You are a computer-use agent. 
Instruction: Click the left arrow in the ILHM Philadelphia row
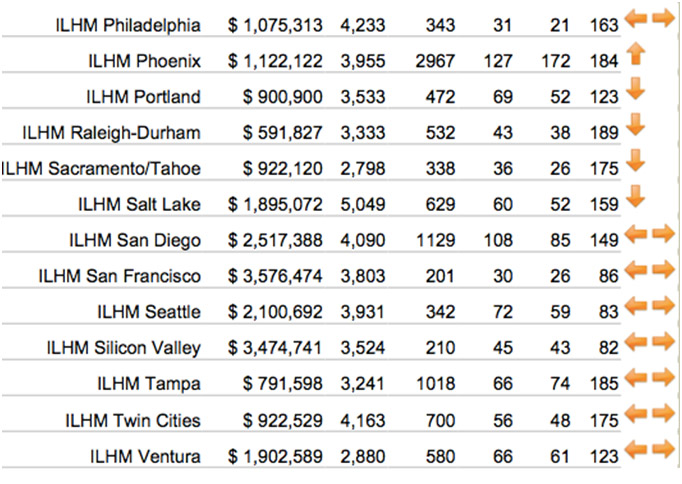(x=636, y=19)
